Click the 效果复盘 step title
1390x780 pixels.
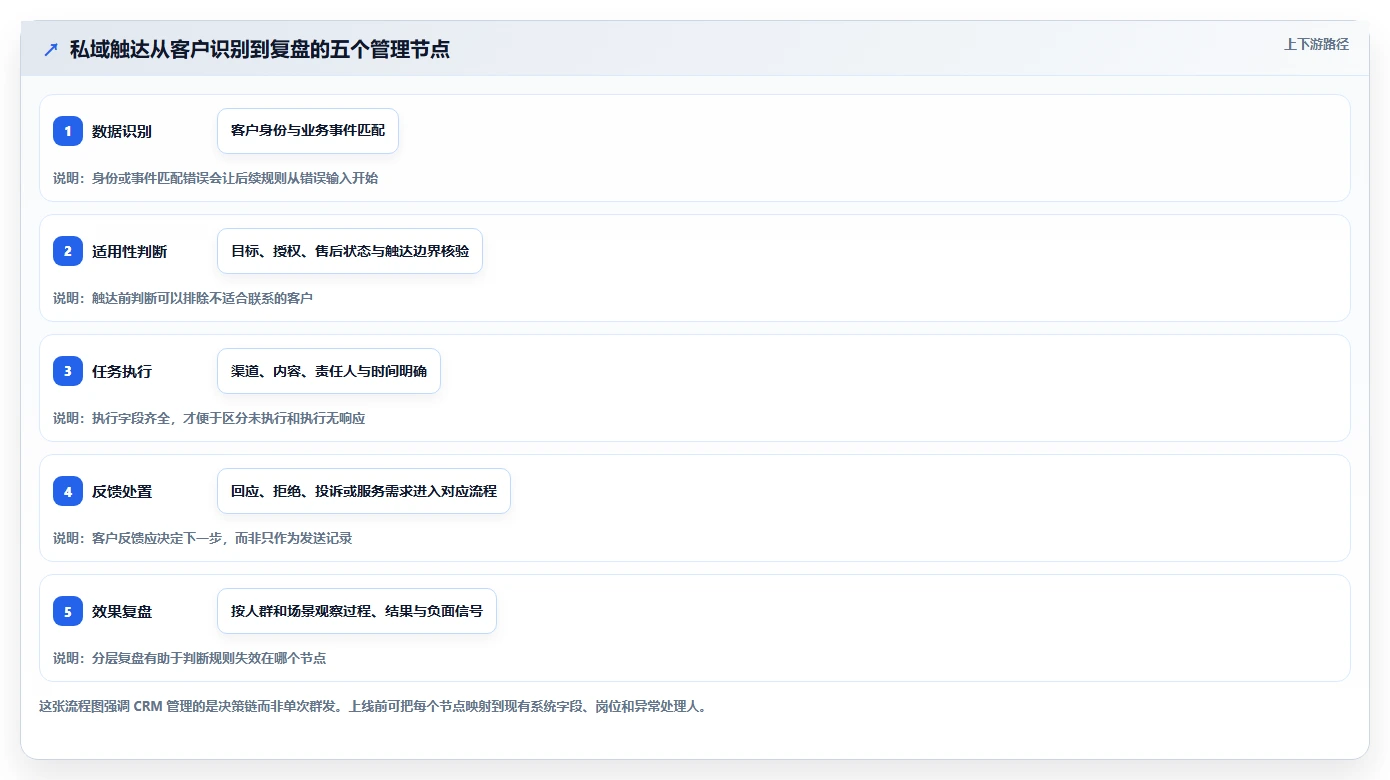pos(122,611)
